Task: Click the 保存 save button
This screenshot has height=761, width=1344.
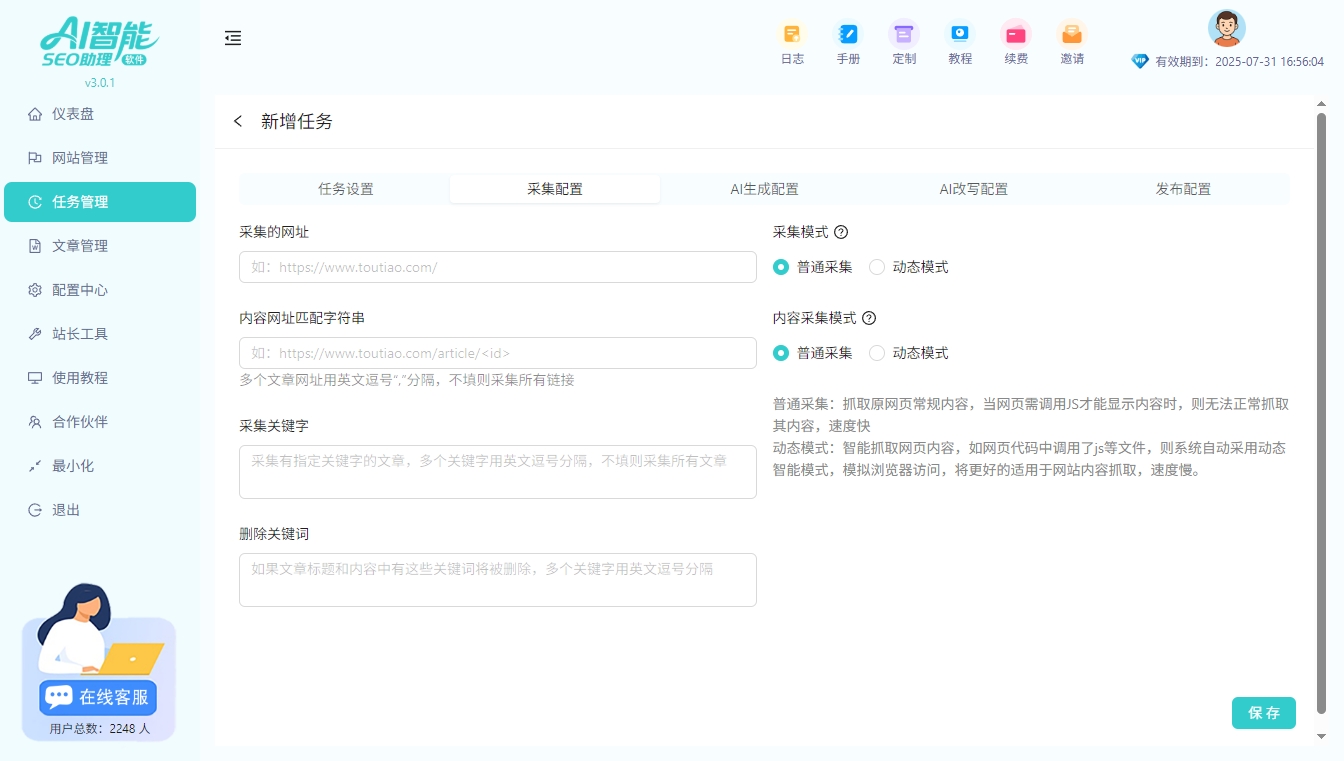Action: (1263, 713)
